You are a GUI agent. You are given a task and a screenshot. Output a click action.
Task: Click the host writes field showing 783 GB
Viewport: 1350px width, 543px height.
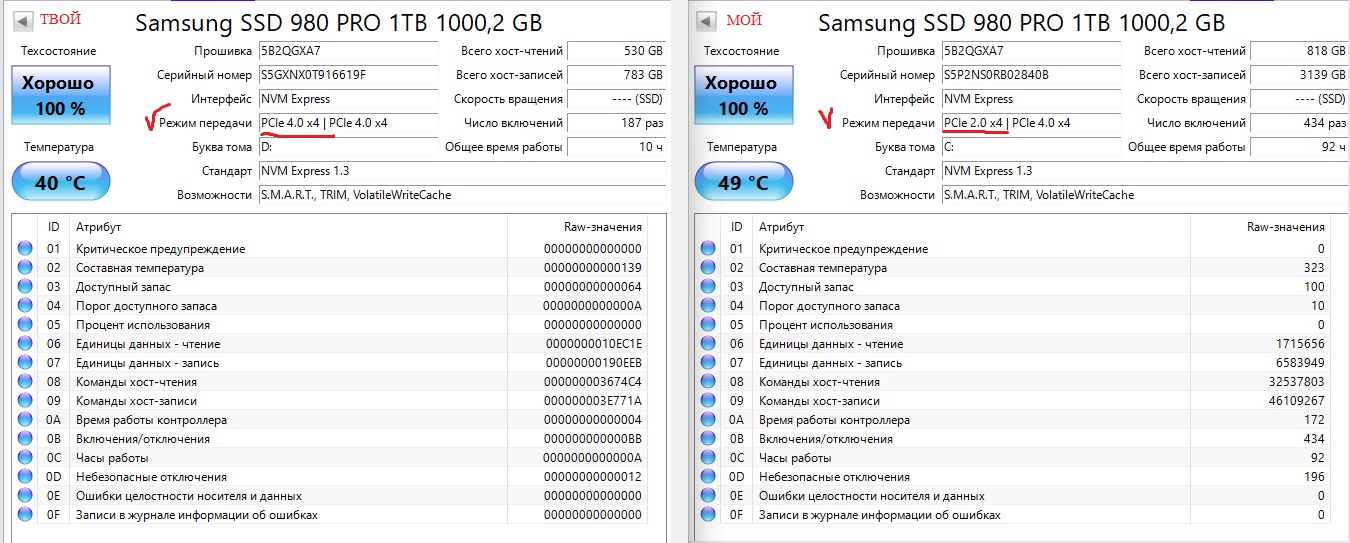pos(617,75)
